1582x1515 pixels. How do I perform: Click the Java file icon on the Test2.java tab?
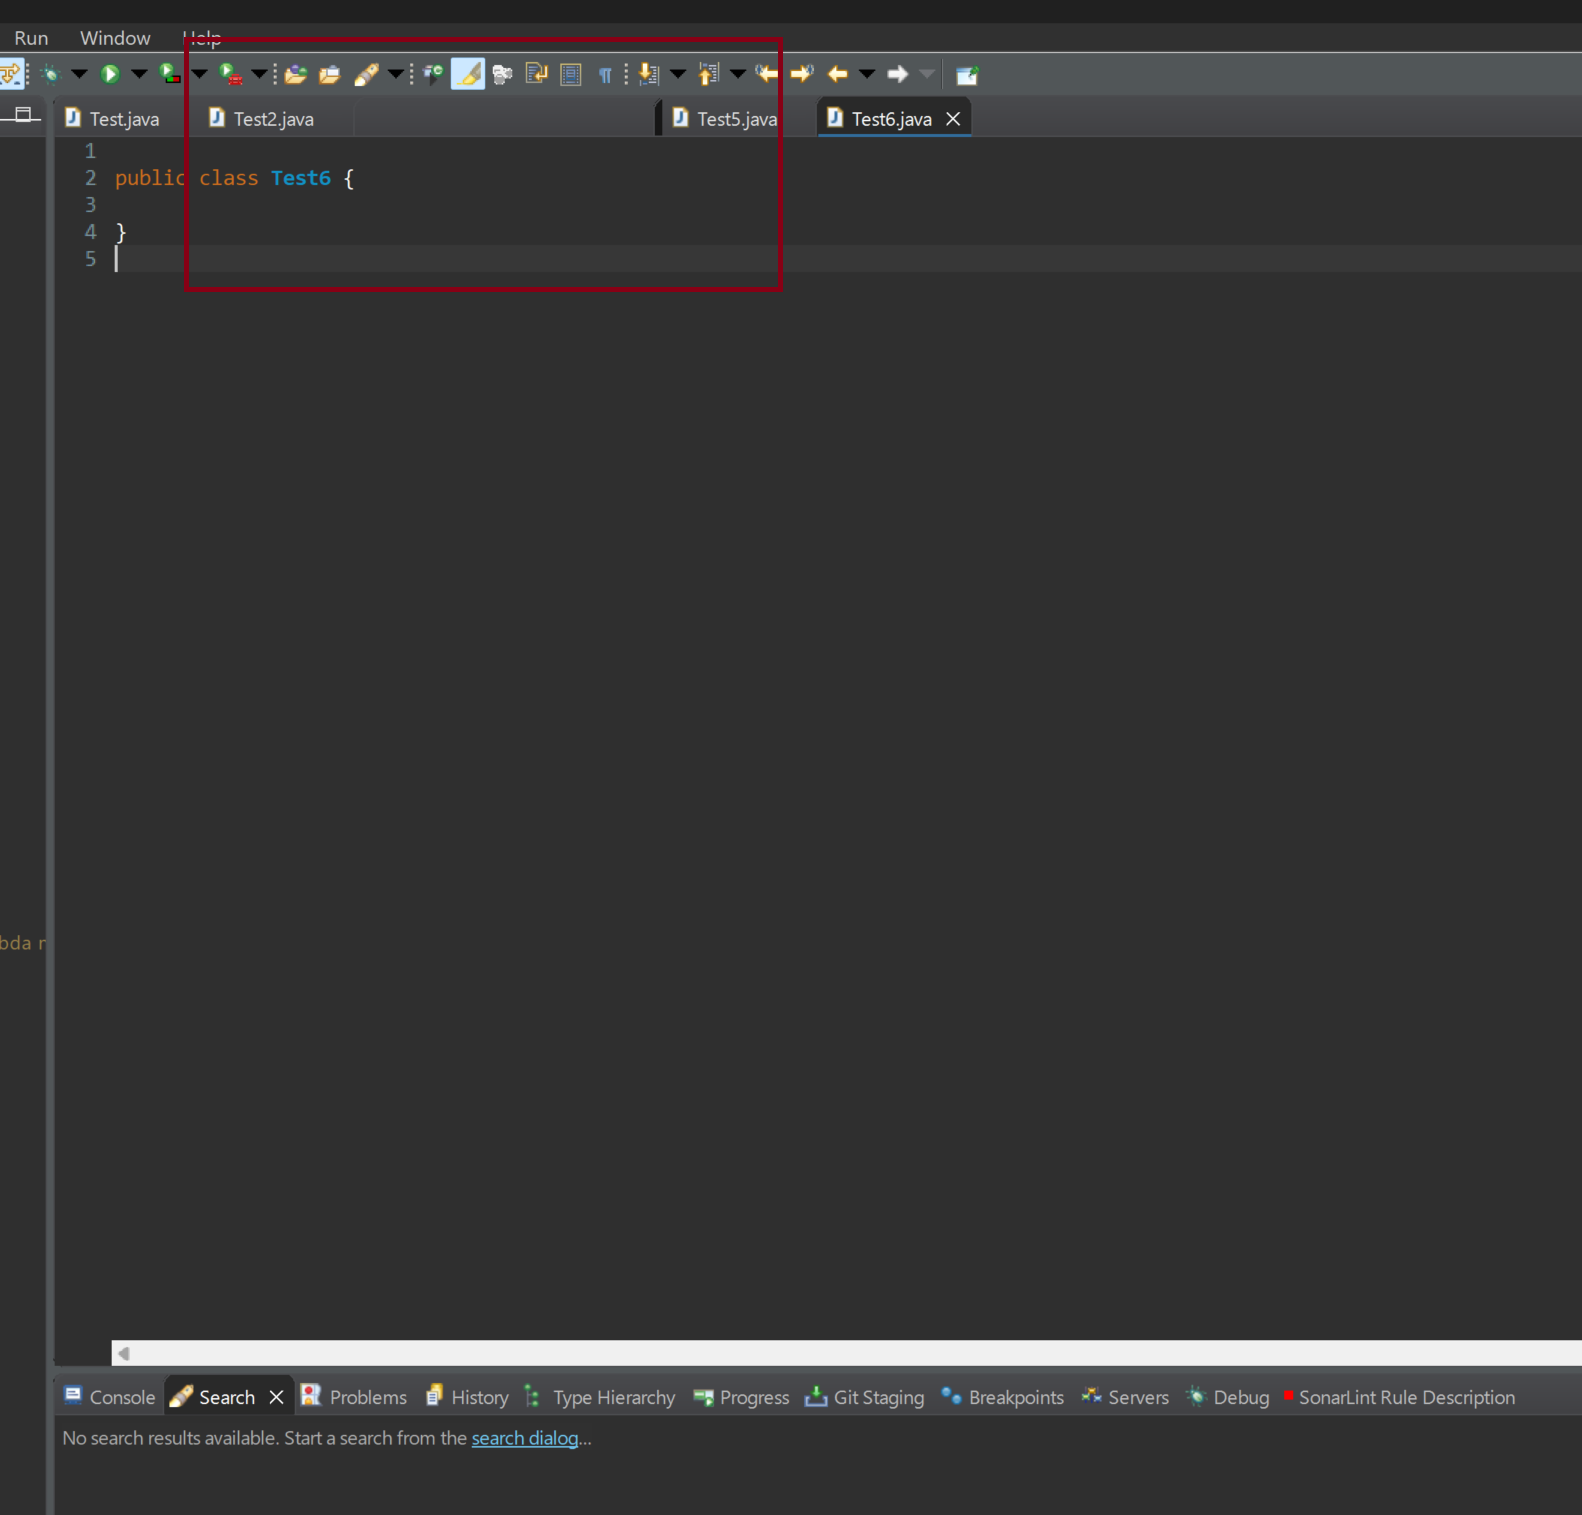click(x=216, y=118)
